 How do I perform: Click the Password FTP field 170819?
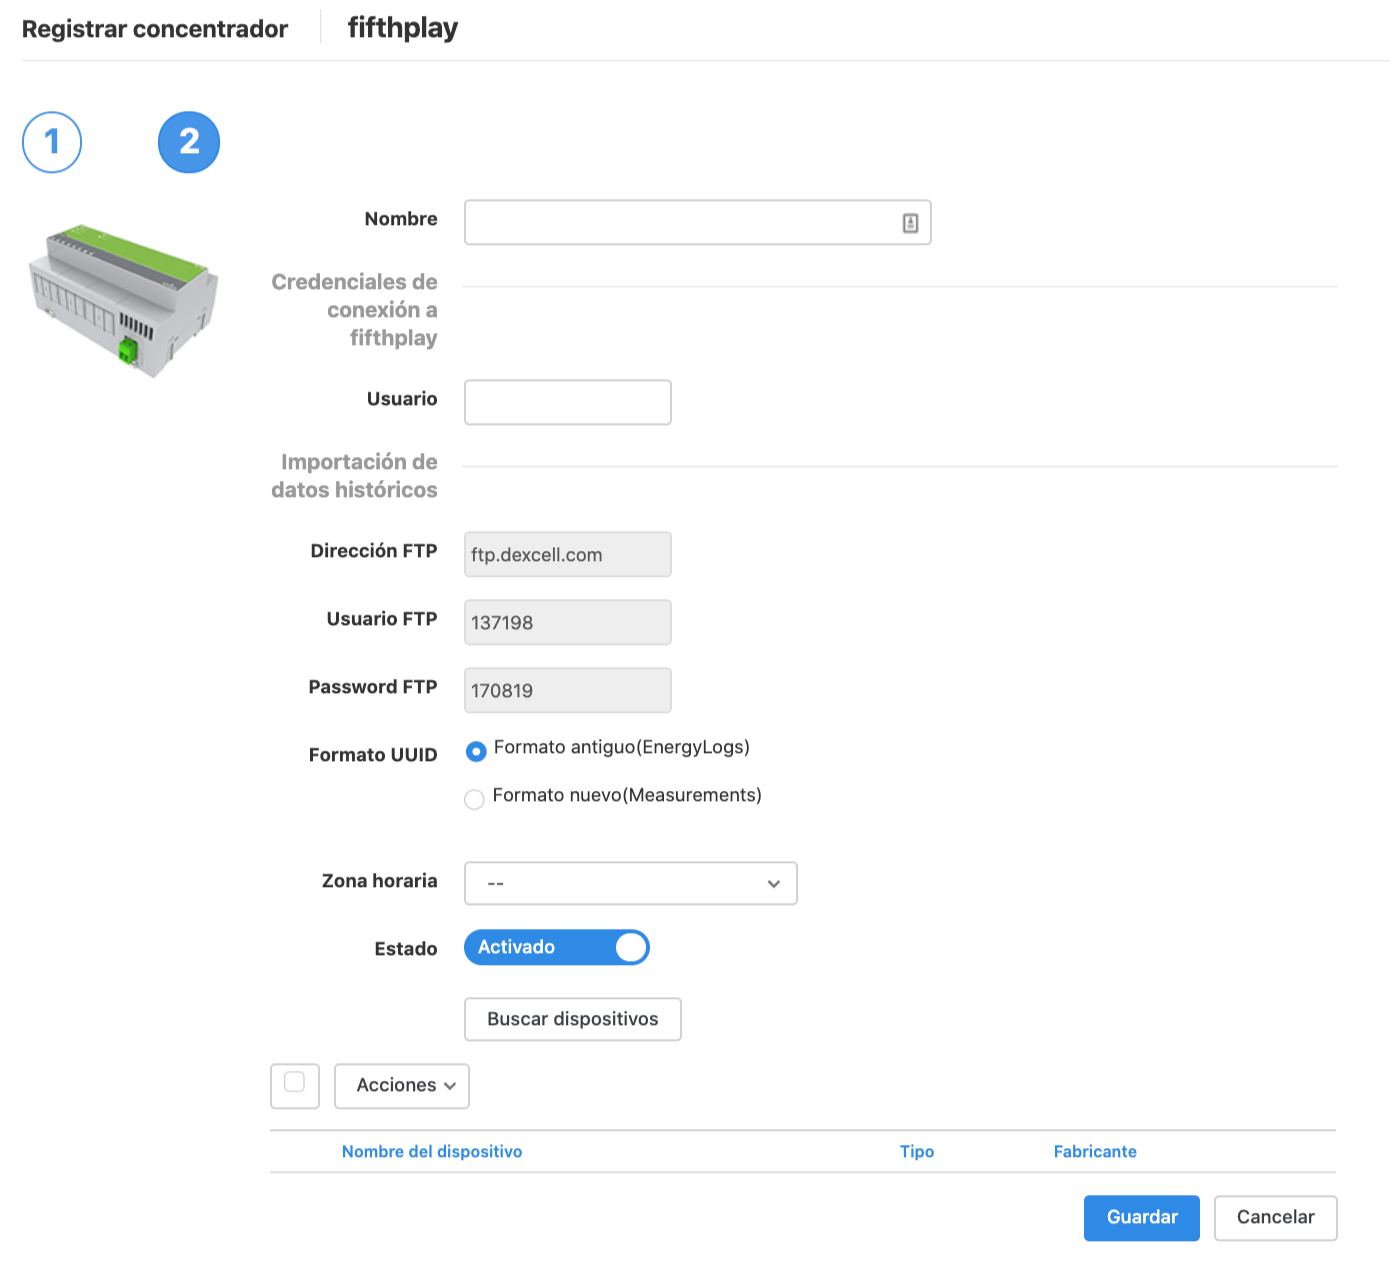(x=568, y=690)
